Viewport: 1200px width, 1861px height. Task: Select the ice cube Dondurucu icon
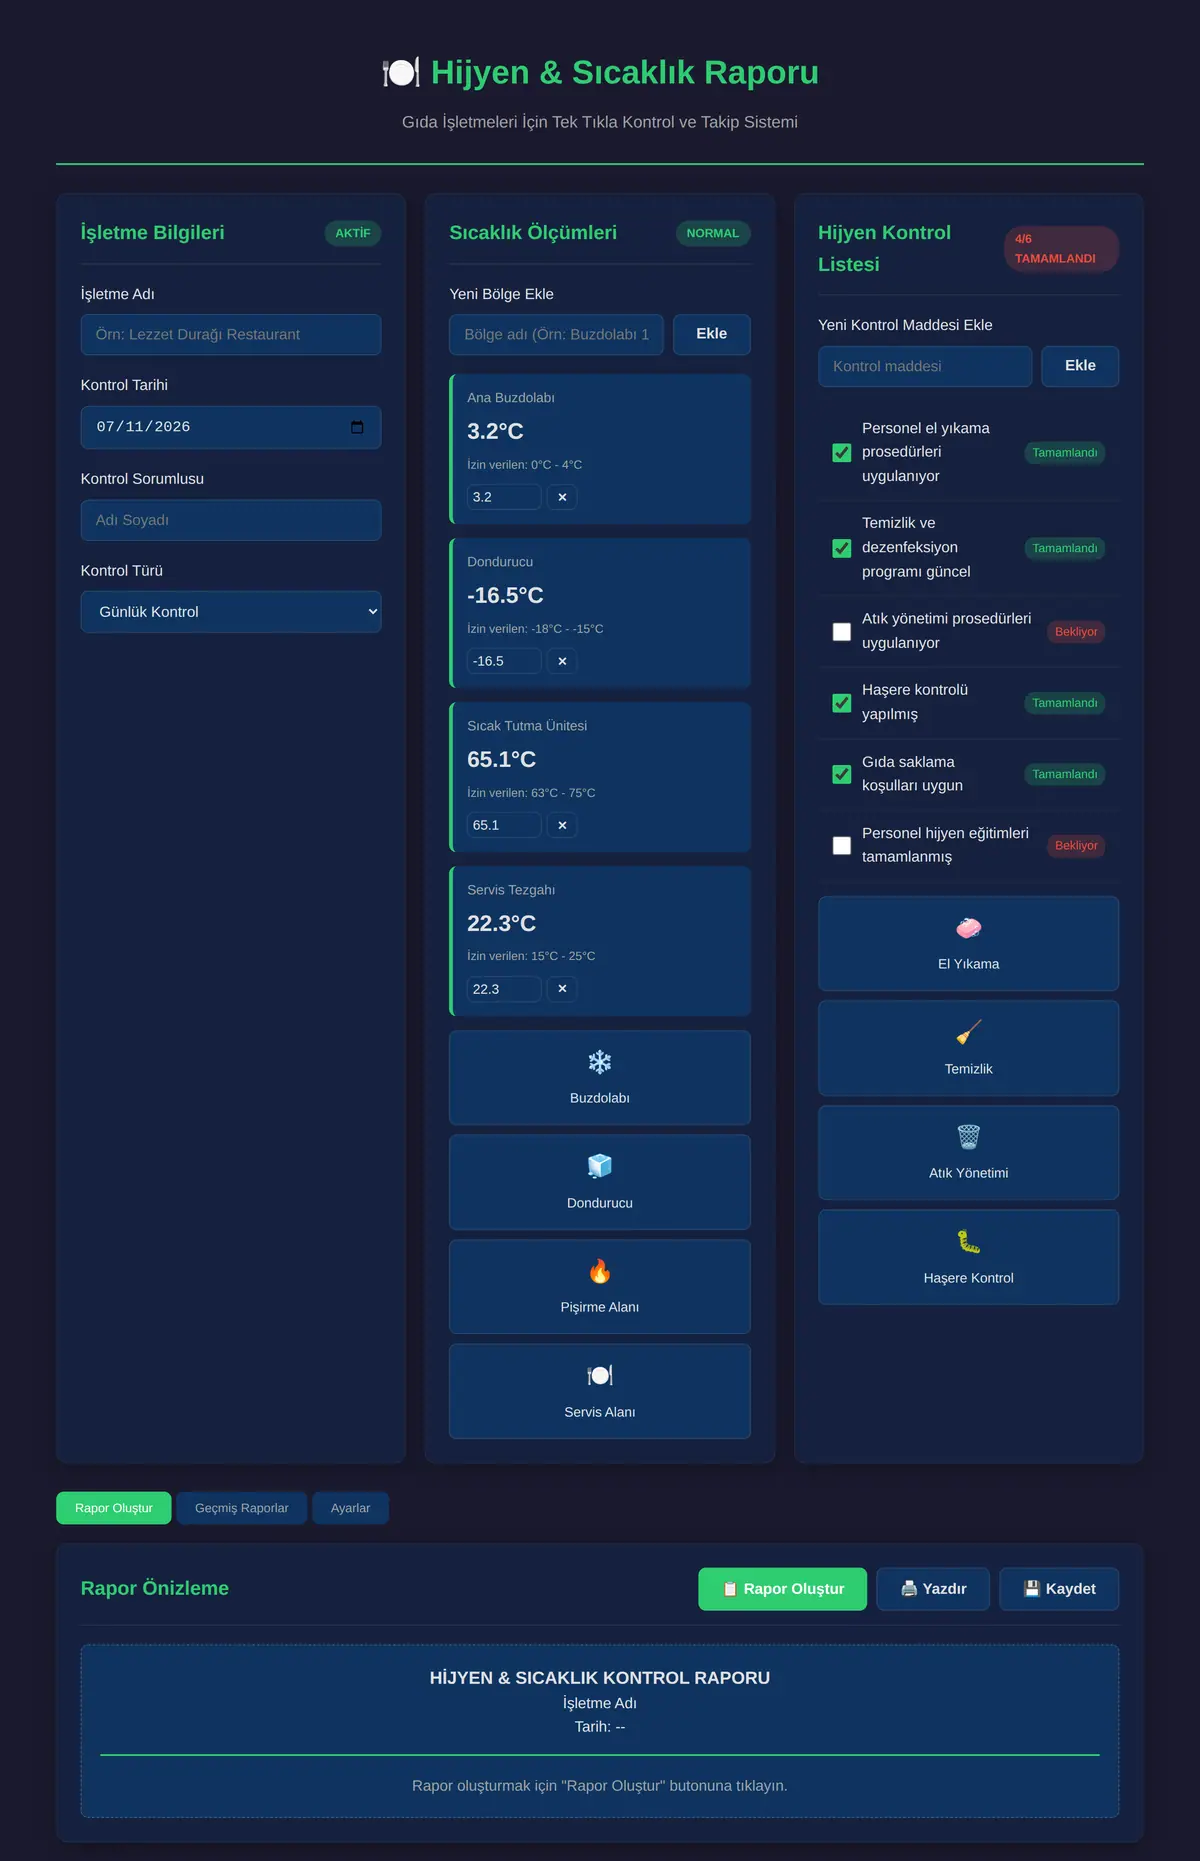[x=600, y=1166]
